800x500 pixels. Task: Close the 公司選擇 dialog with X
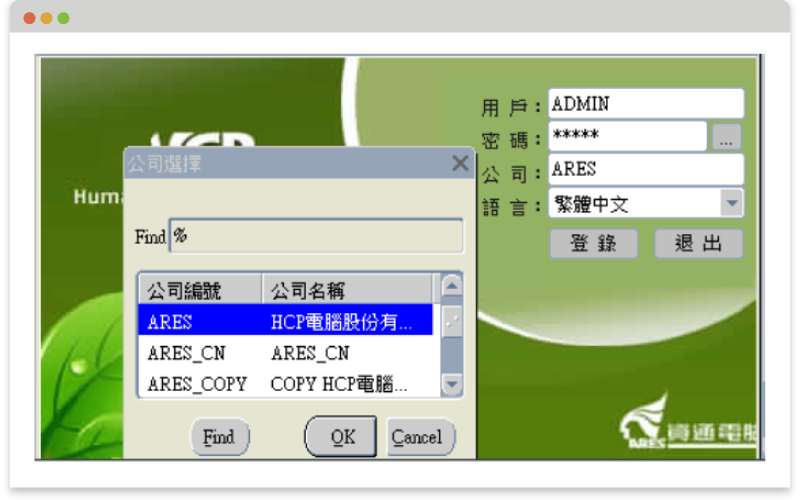460,163
